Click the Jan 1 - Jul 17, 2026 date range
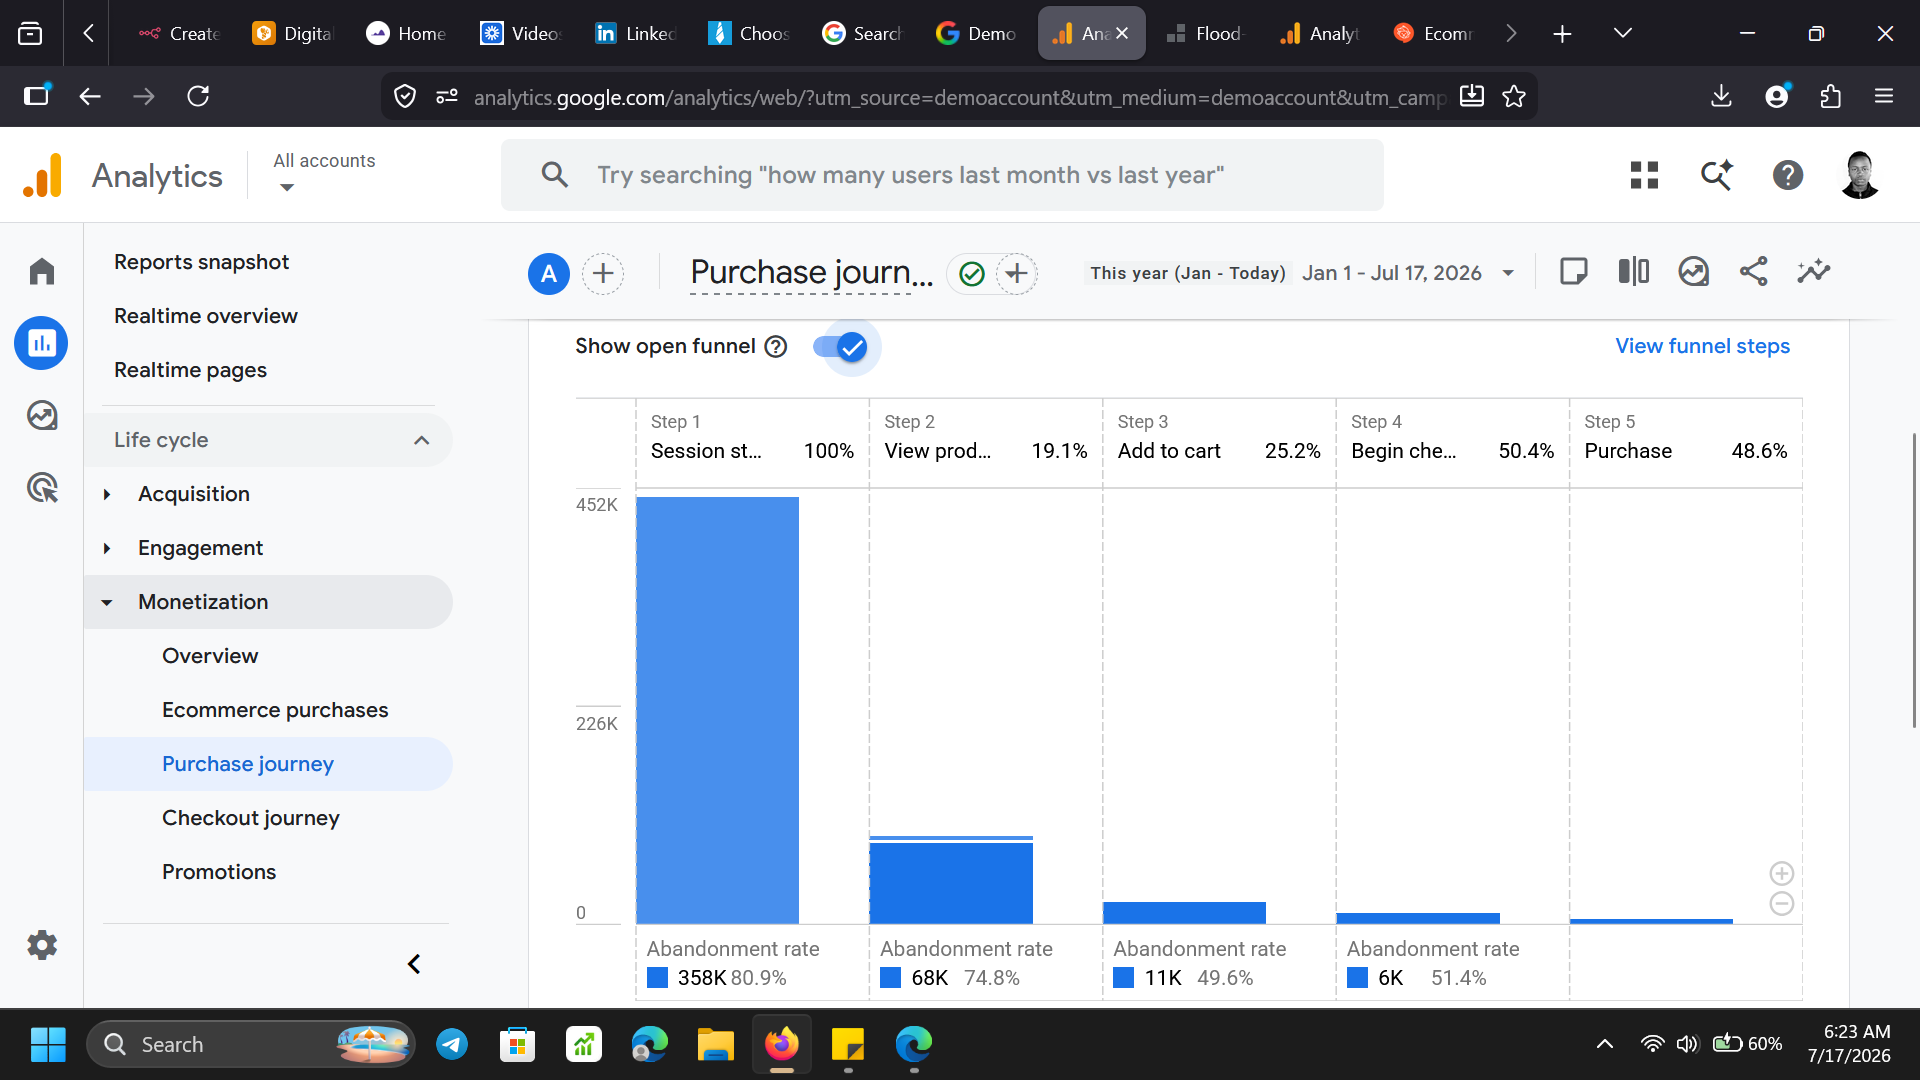This screenshot has height=1080, width=1920. point(1391,273)
